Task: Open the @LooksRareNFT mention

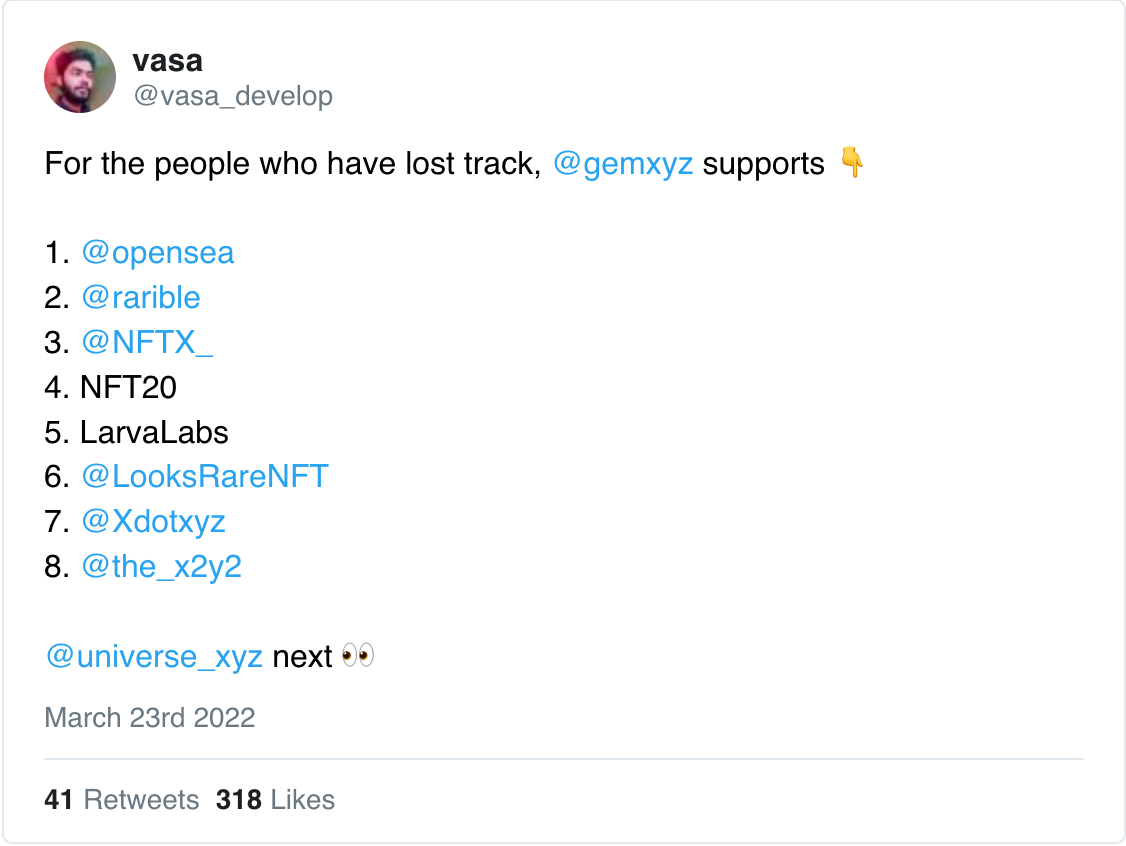Action: click(x=204, y=477)
